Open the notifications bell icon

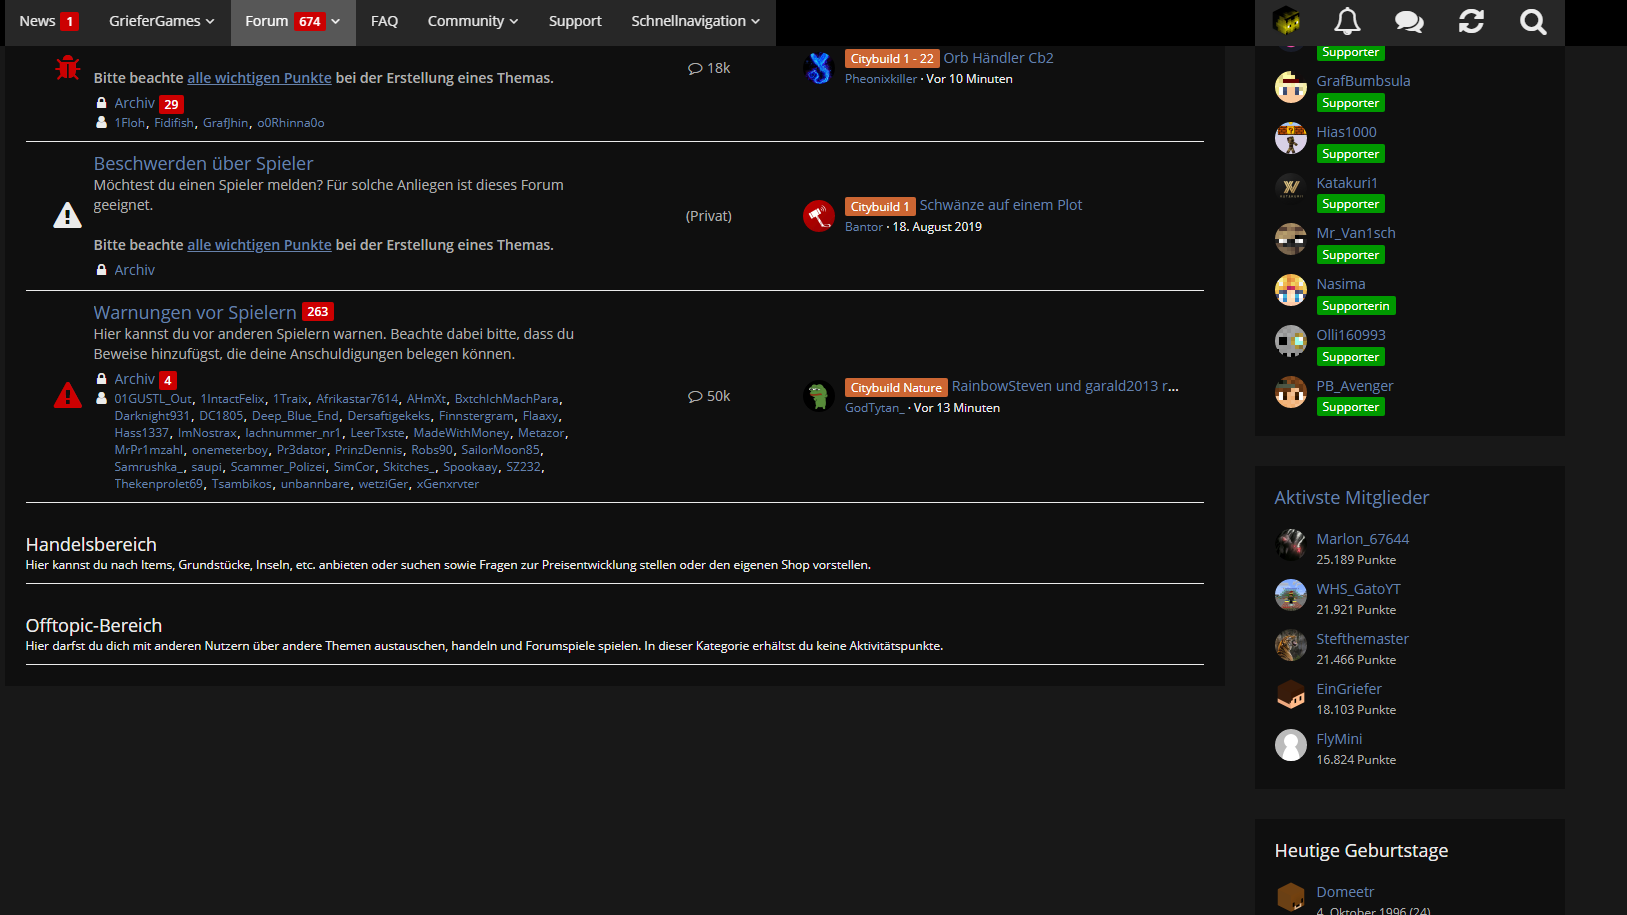coord(1347,21)
